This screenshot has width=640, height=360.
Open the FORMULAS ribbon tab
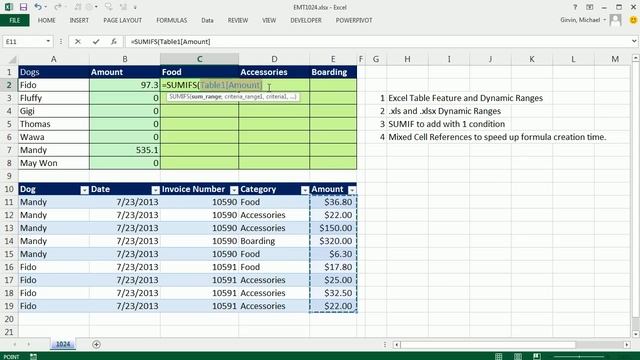[x=171, y=20]
